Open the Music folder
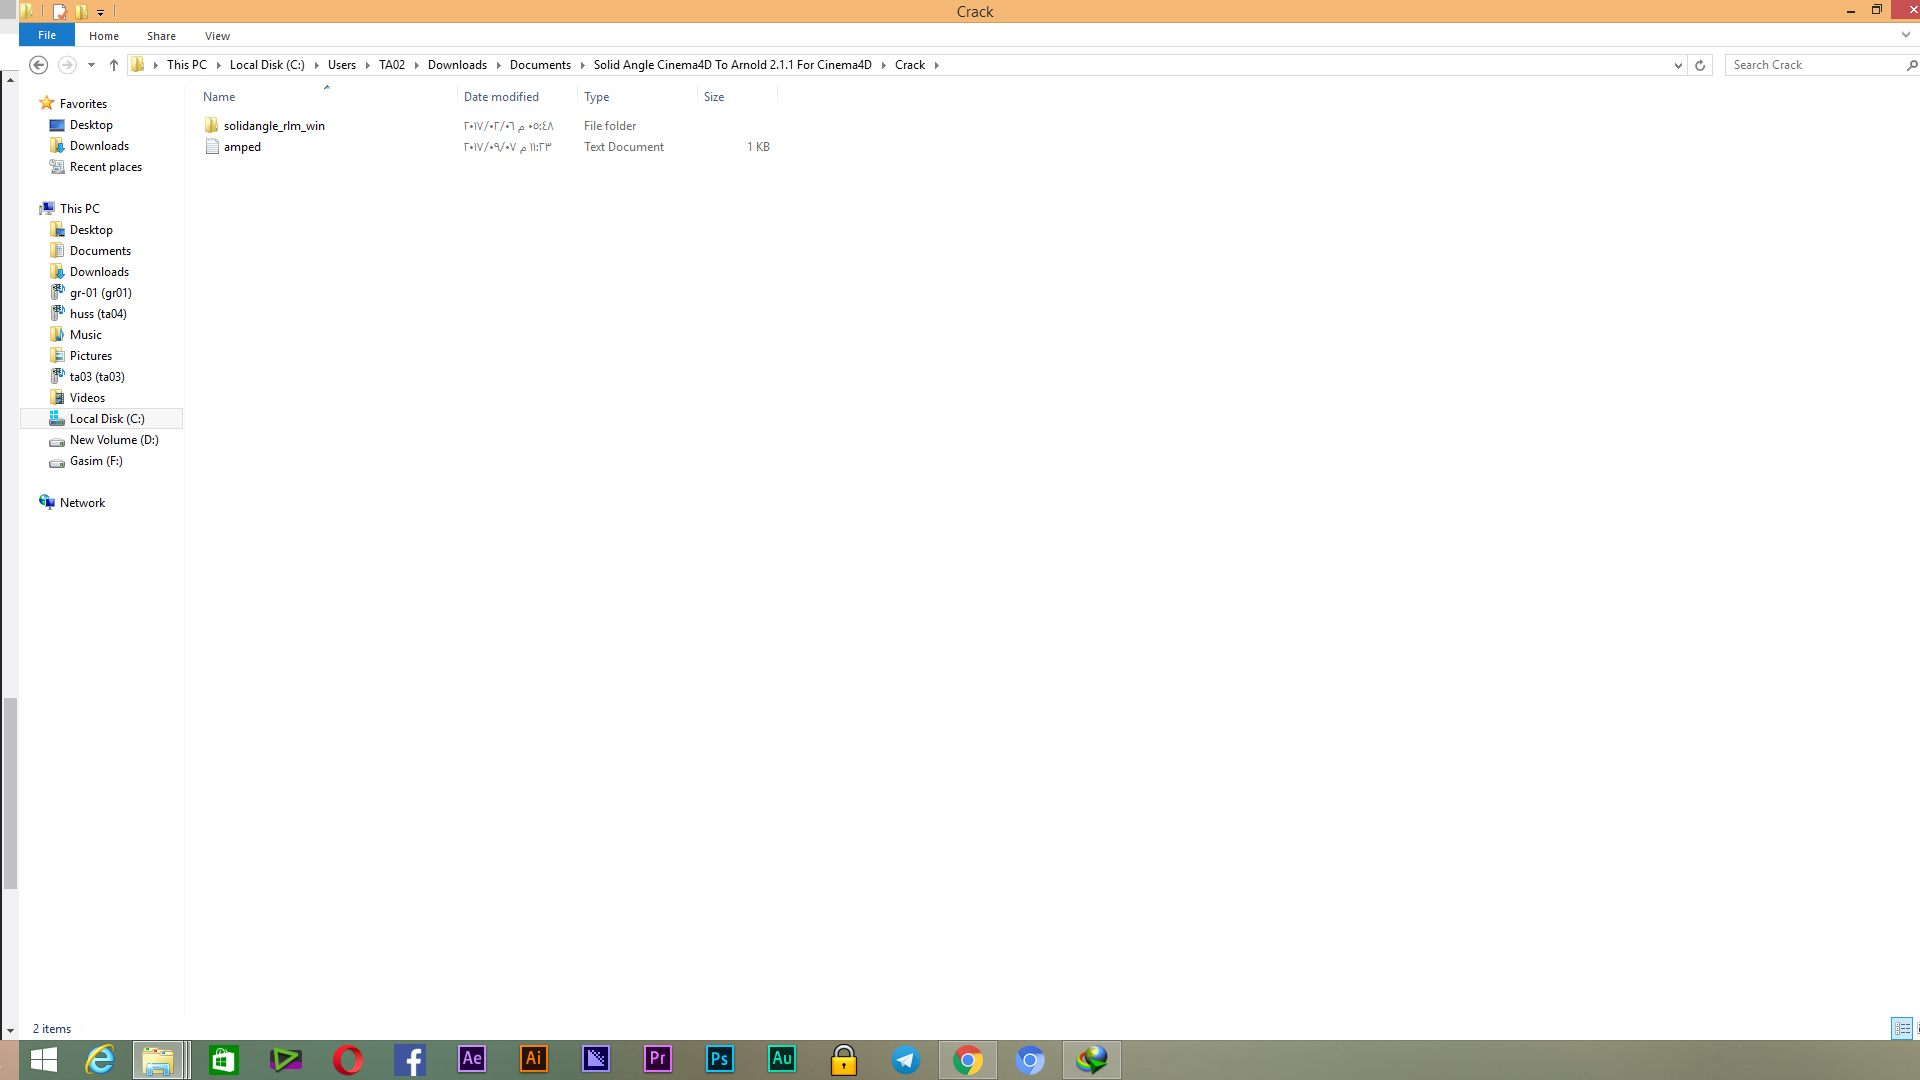Viewport: 1920px width, 1080px height. pyautogui.click(x=85, y=335)
